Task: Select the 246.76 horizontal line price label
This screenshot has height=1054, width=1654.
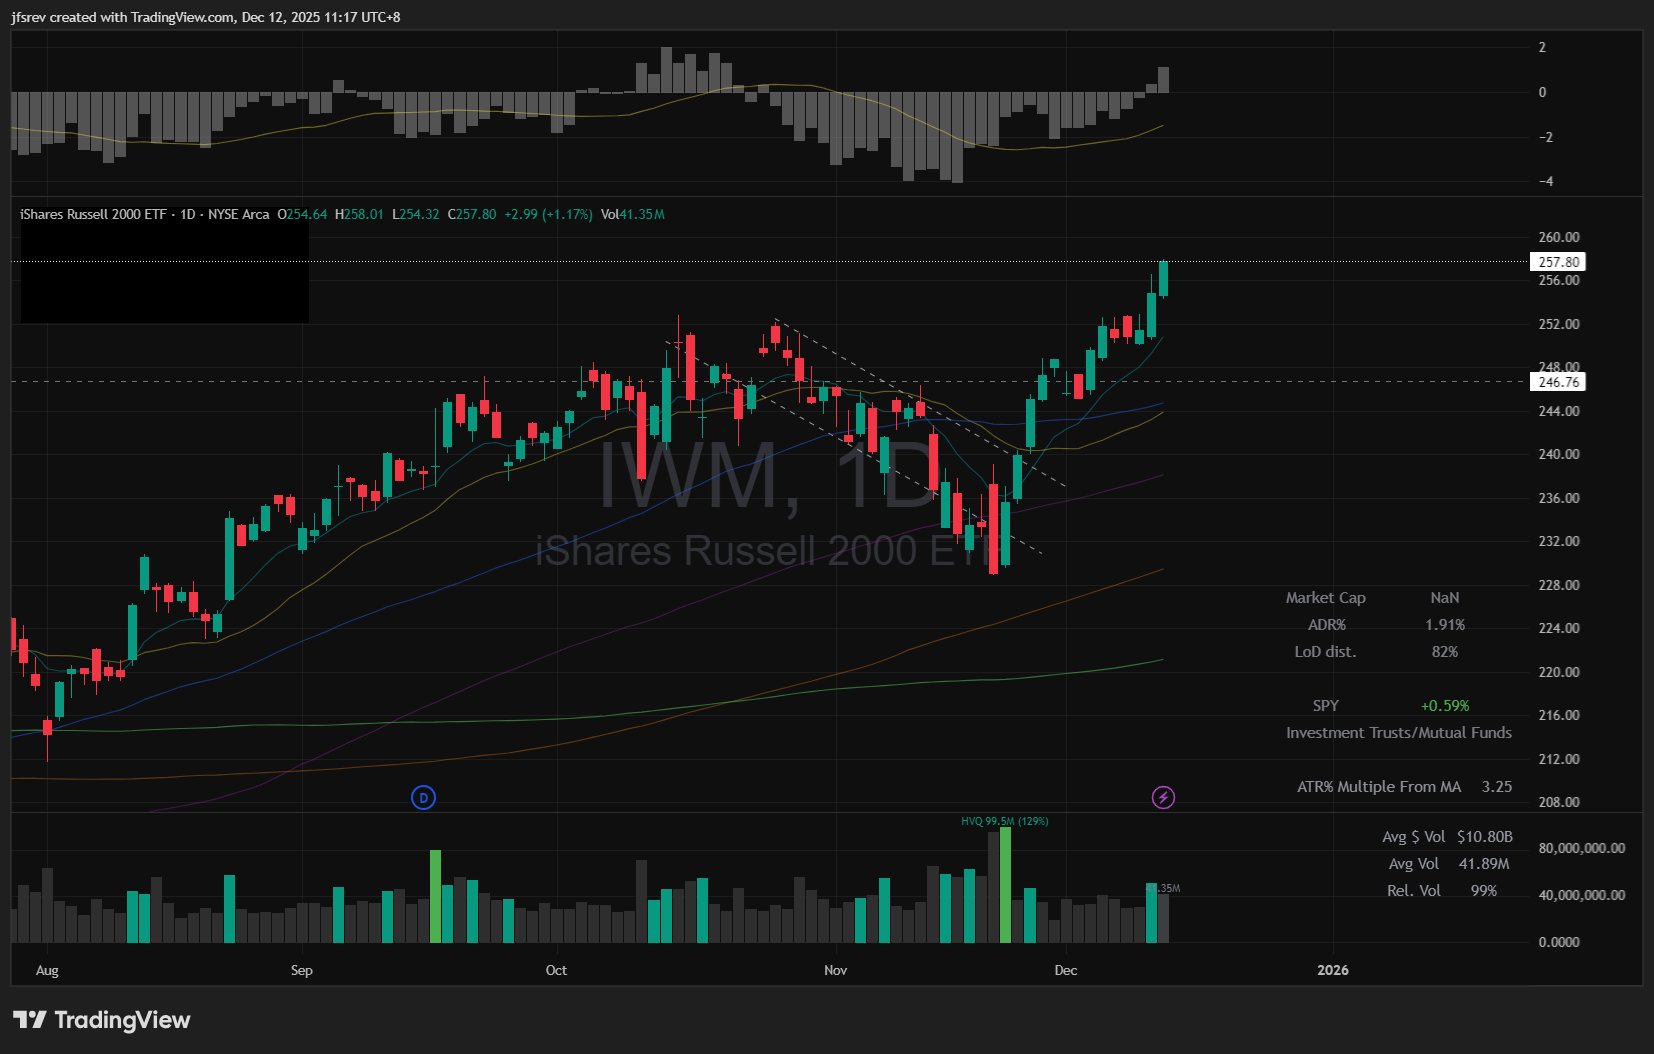Action: click(1558, 382)
